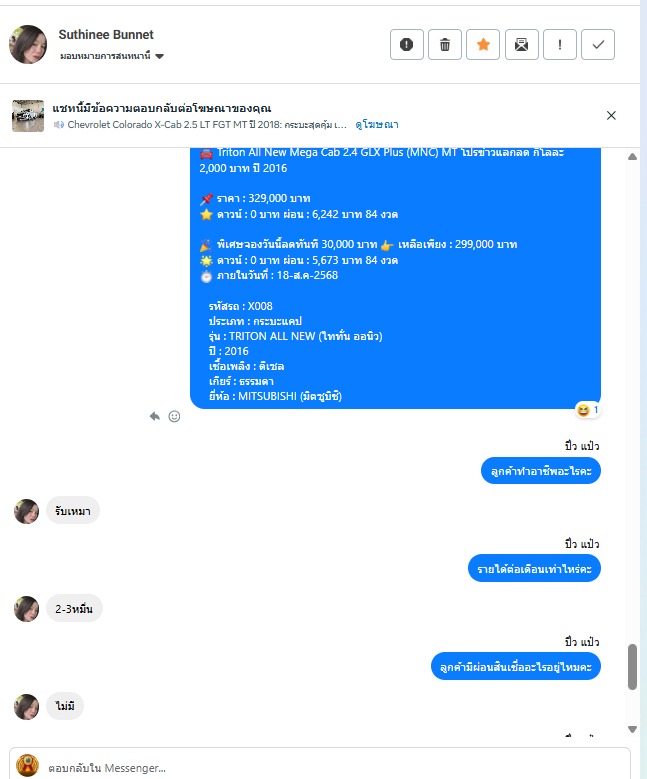Toggle the orange star follow-up flag

pos(483,45)
